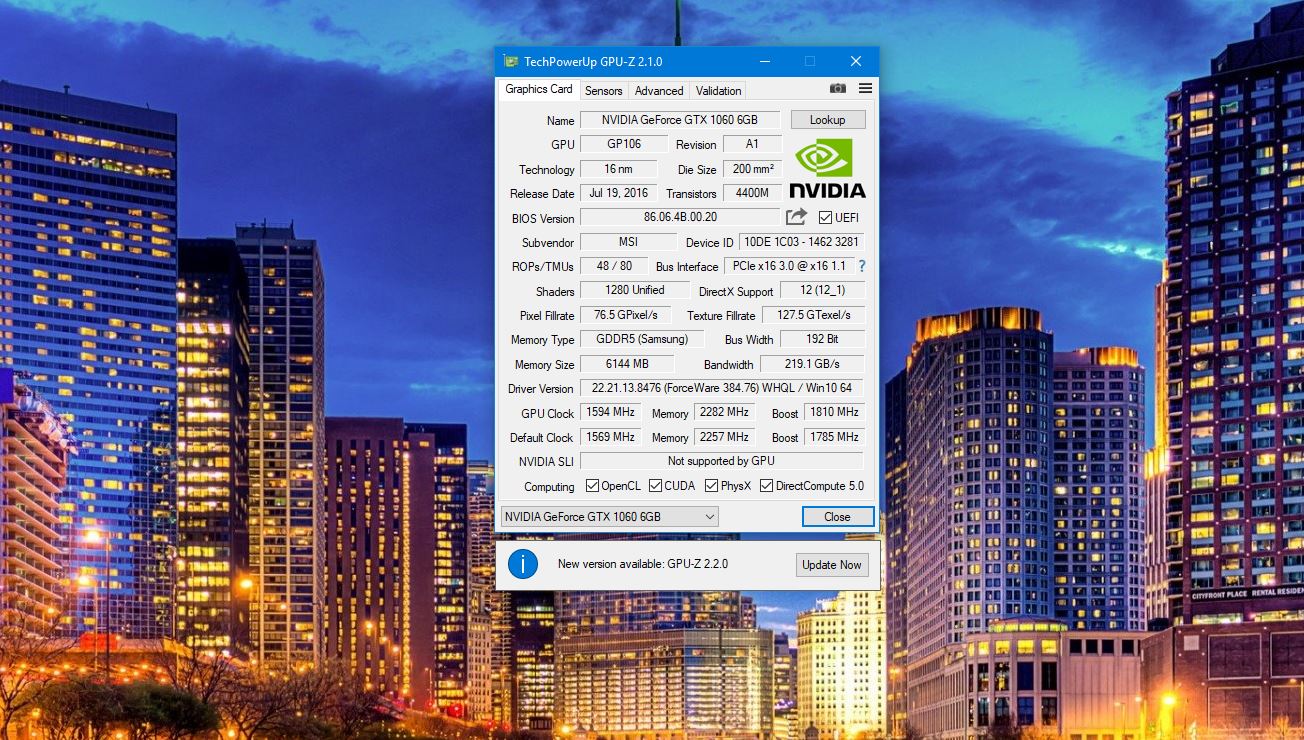Click the default Boost field 1785 MHz
The image size is (1304, 740).
[x=834, y=437]
